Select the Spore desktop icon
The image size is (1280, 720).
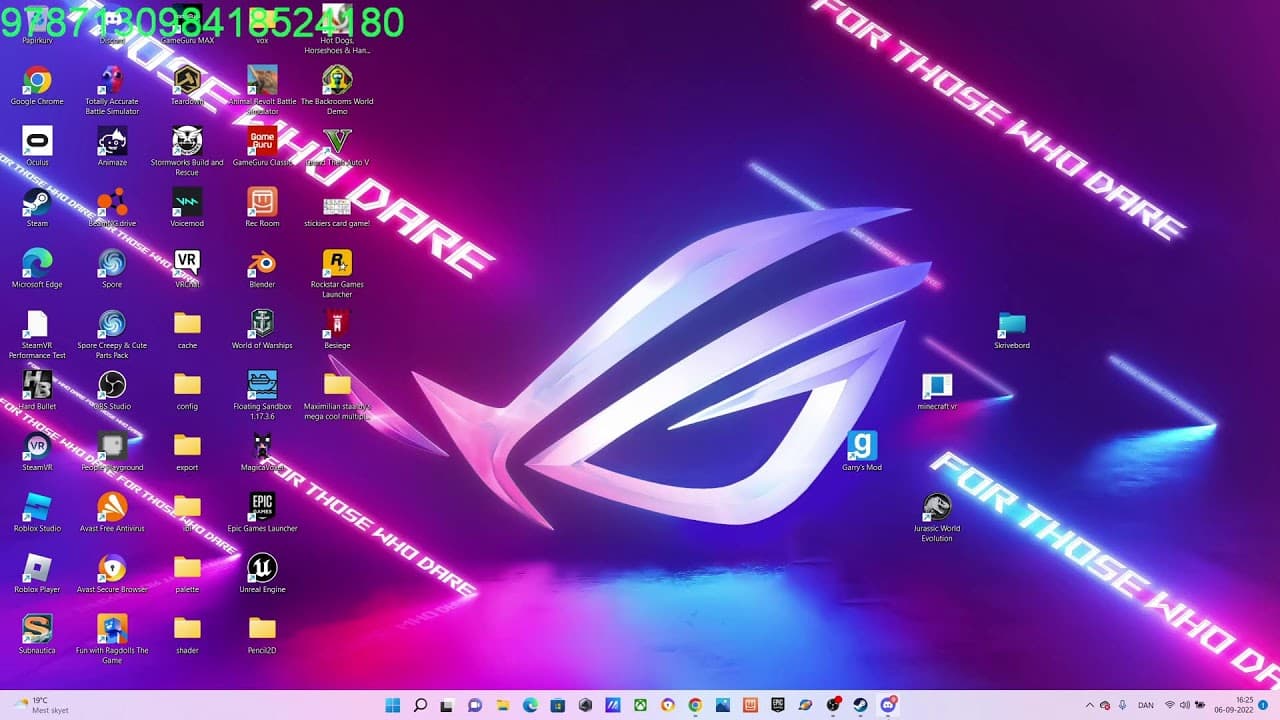pos(112,269)
